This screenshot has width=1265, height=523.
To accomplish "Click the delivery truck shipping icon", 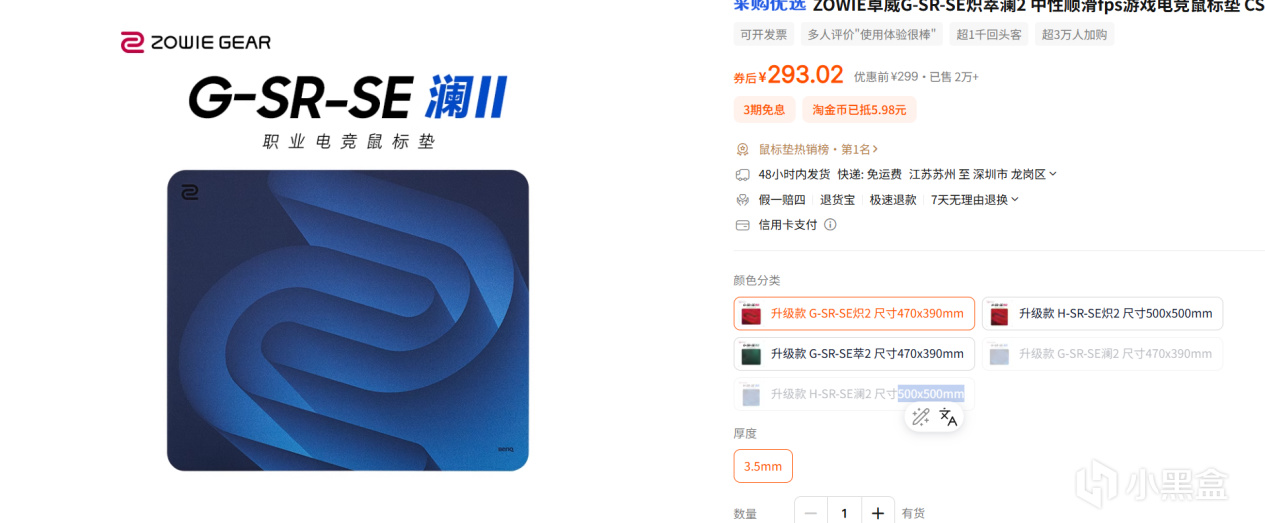I will (x=742, y=174).
